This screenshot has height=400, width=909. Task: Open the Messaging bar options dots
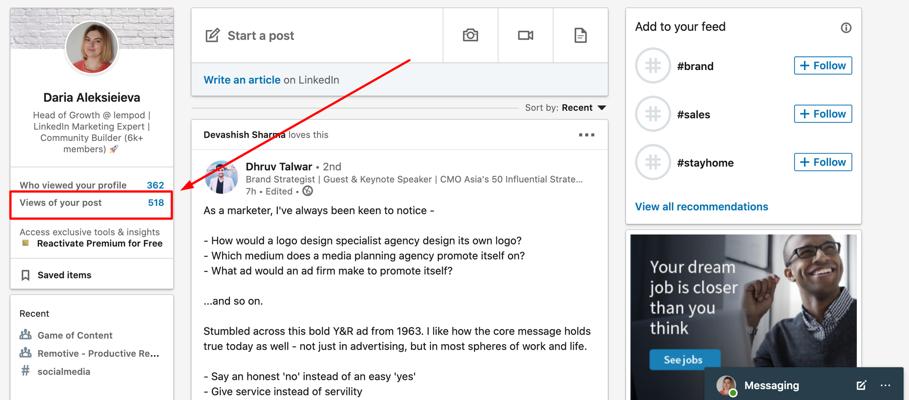(x=885, y=385)
